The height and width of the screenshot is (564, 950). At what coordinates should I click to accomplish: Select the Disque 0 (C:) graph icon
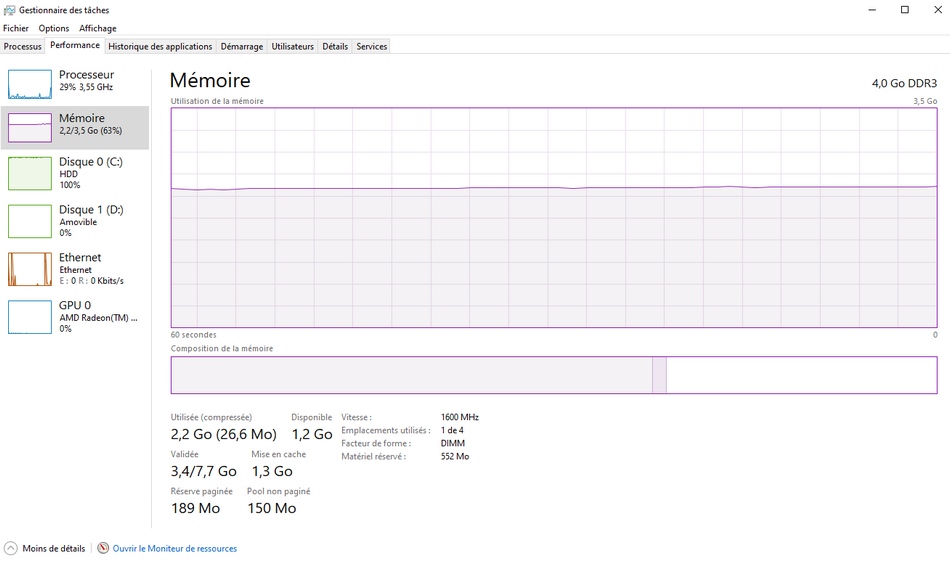click(29, 173)
